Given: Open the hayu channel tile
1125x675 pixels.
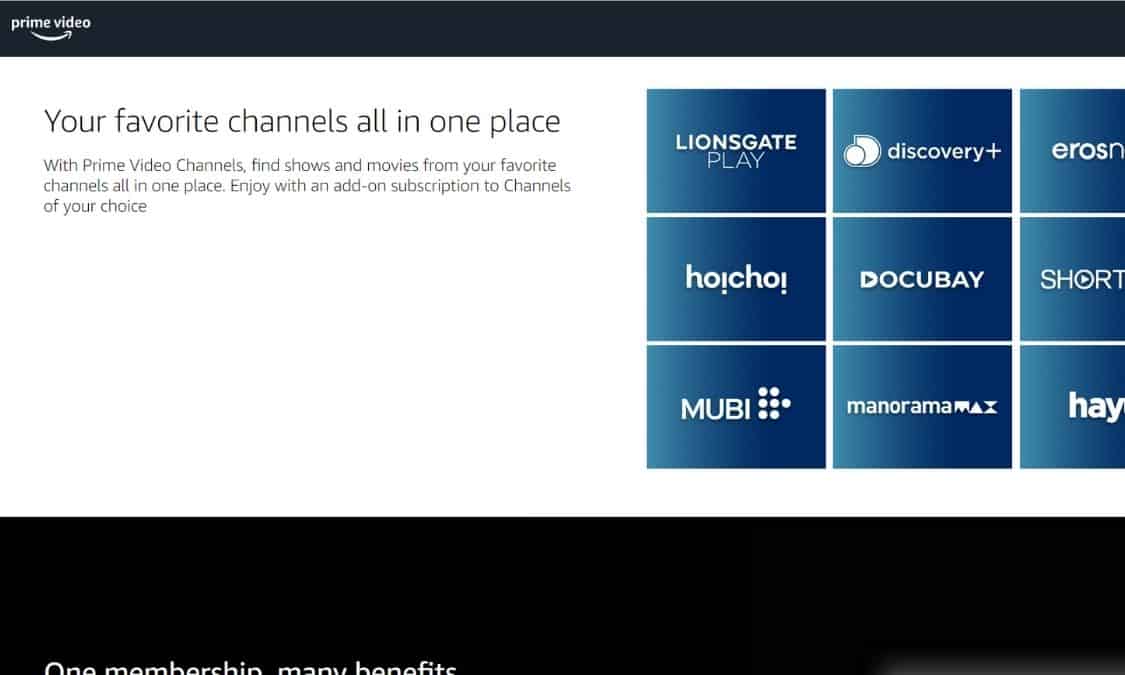Looking at the screenshot, I should [x=1073, y=407].
